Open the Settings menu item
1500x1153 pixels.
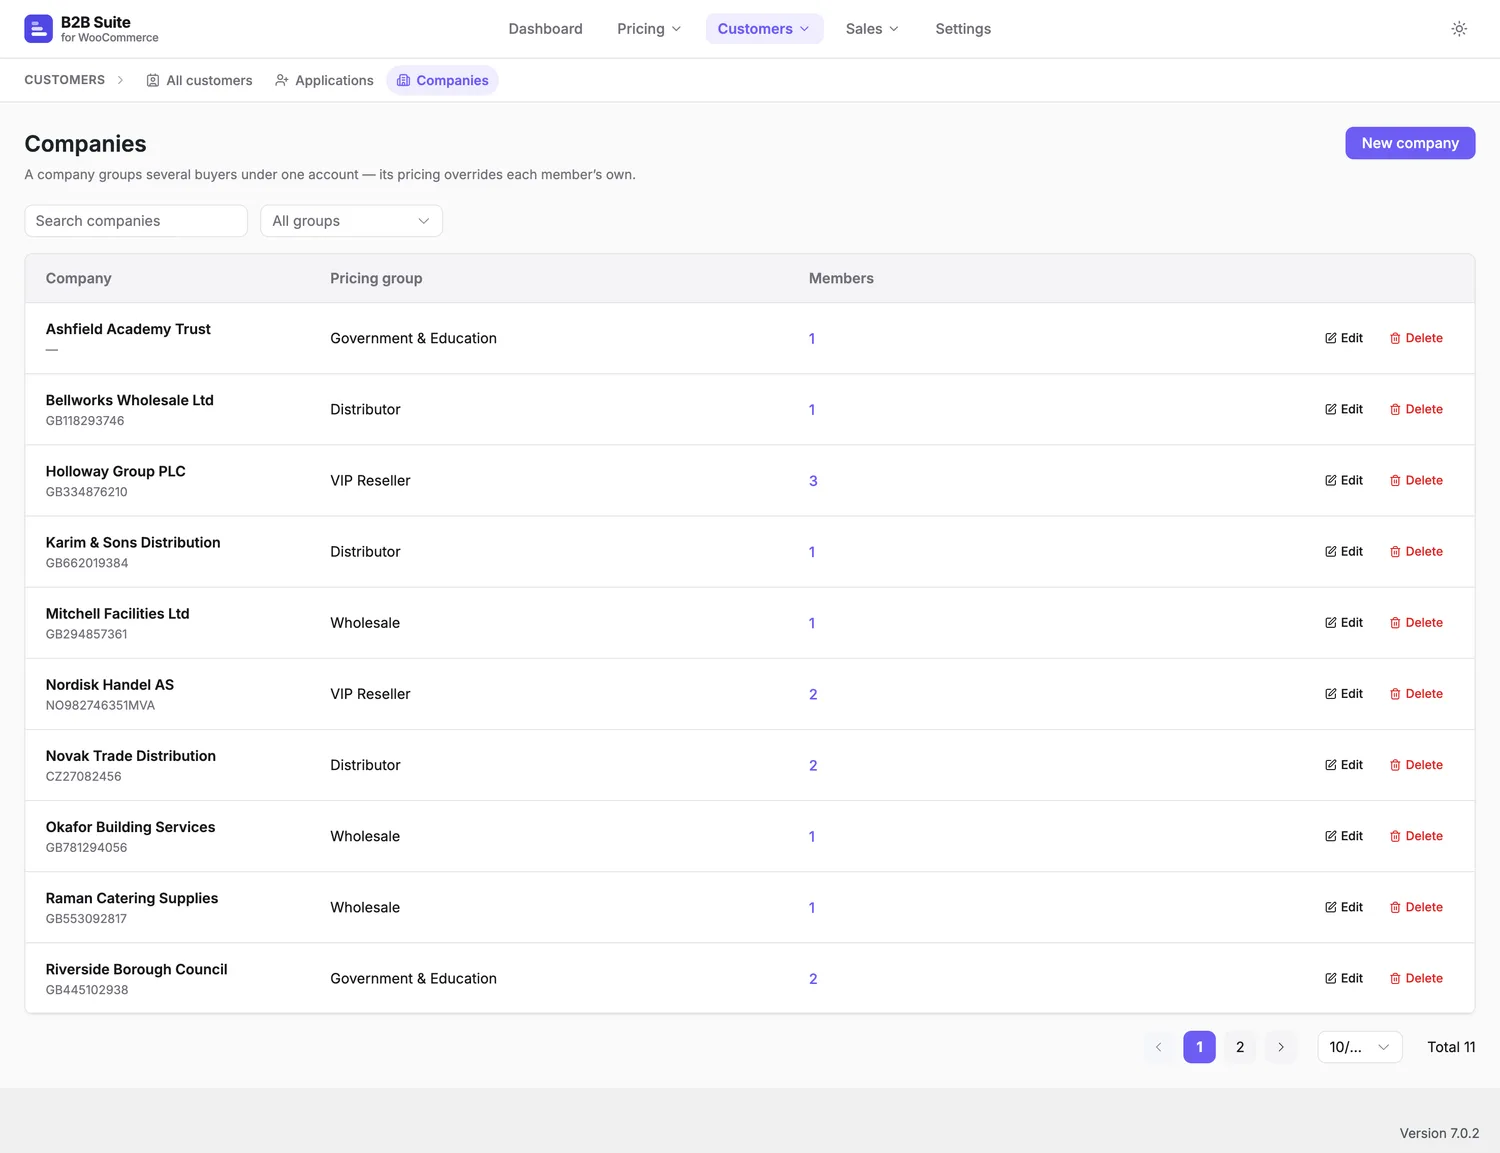click(x=963, y=29)
